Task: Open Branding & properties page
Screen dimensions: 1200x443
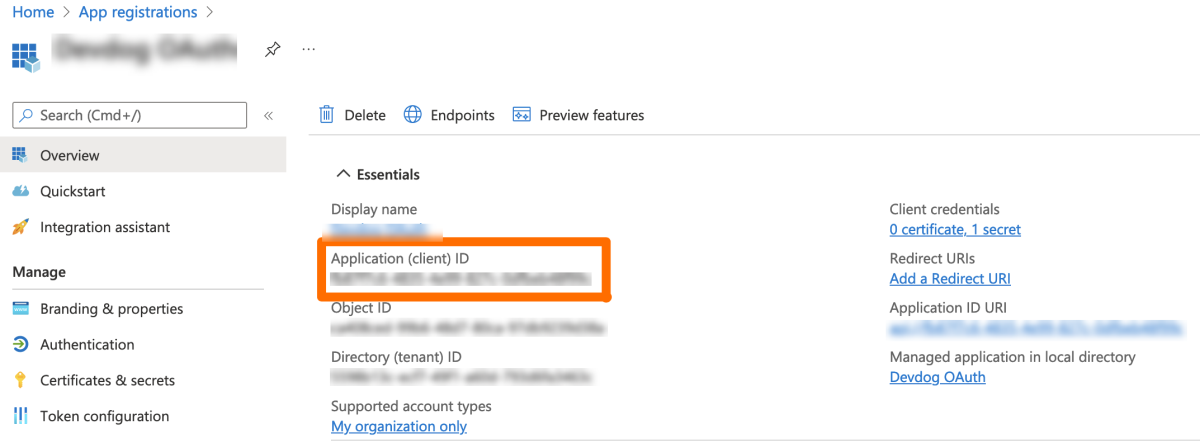Action: (x=111, y=308)
